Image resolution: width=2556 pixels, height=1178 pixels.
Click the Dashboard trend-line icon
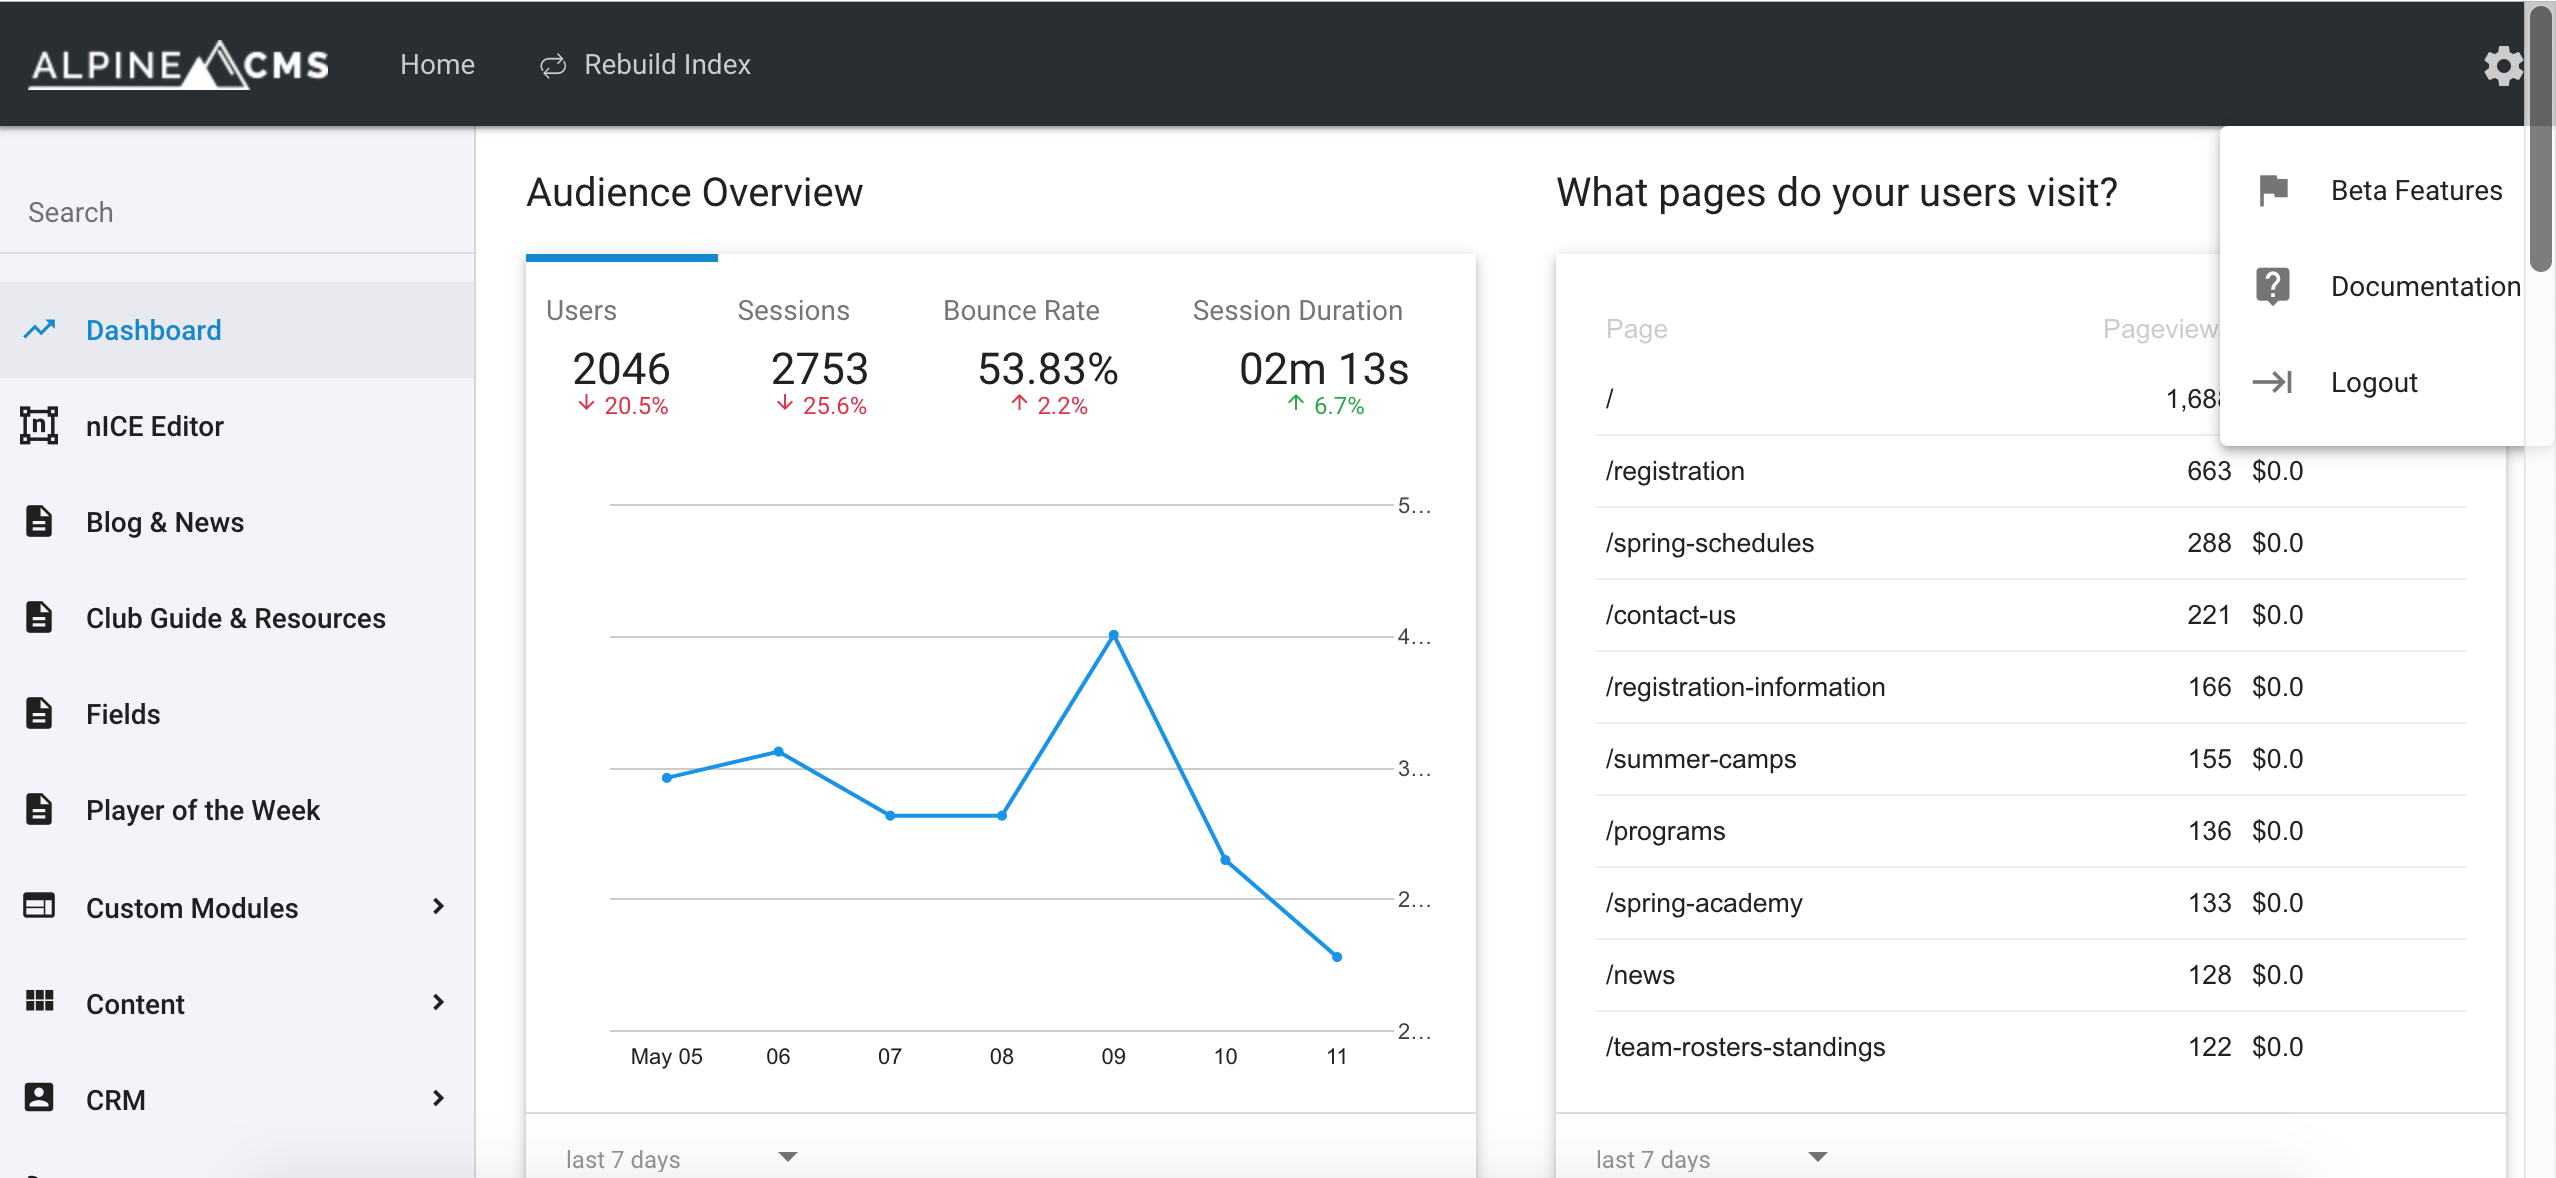39,330
